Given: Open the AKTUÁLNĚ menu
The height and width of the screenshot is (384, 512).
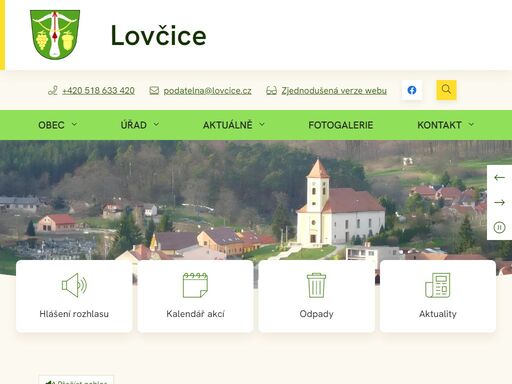Looking at the screenshot, I should pos(228,125).
